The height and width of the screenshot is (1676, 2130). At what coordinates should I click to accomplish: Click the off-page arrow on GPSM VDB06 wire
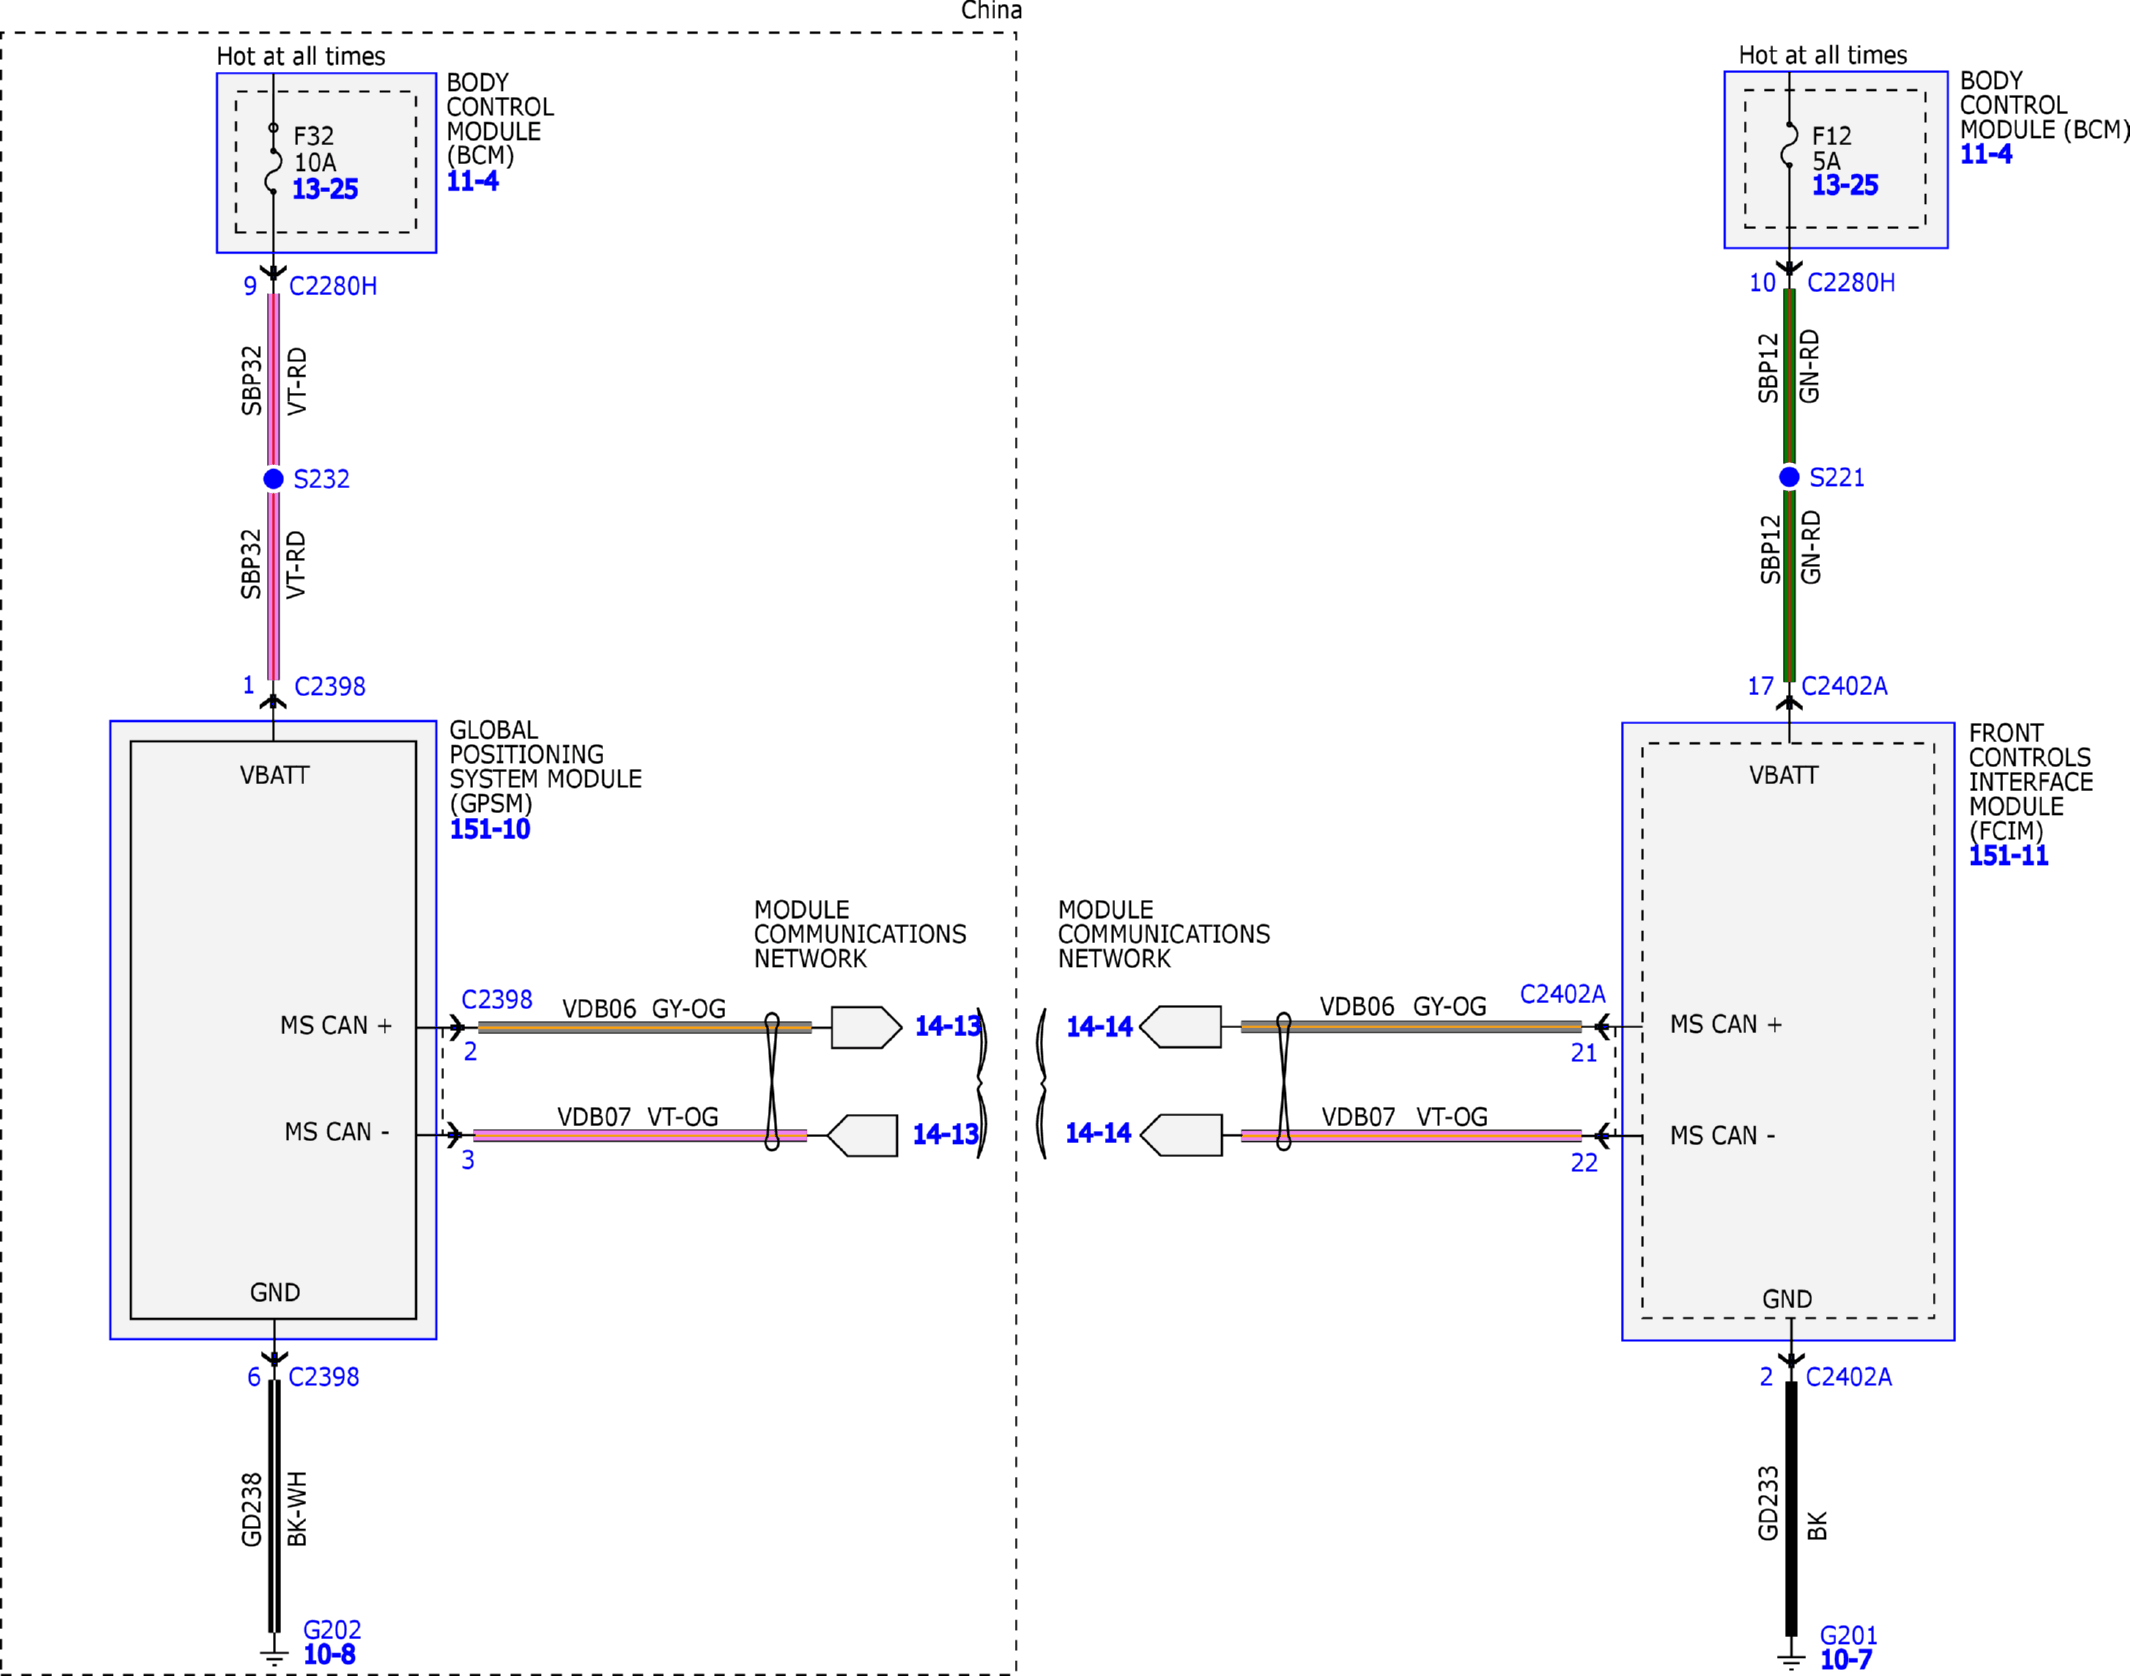(x=867, y=1027)
